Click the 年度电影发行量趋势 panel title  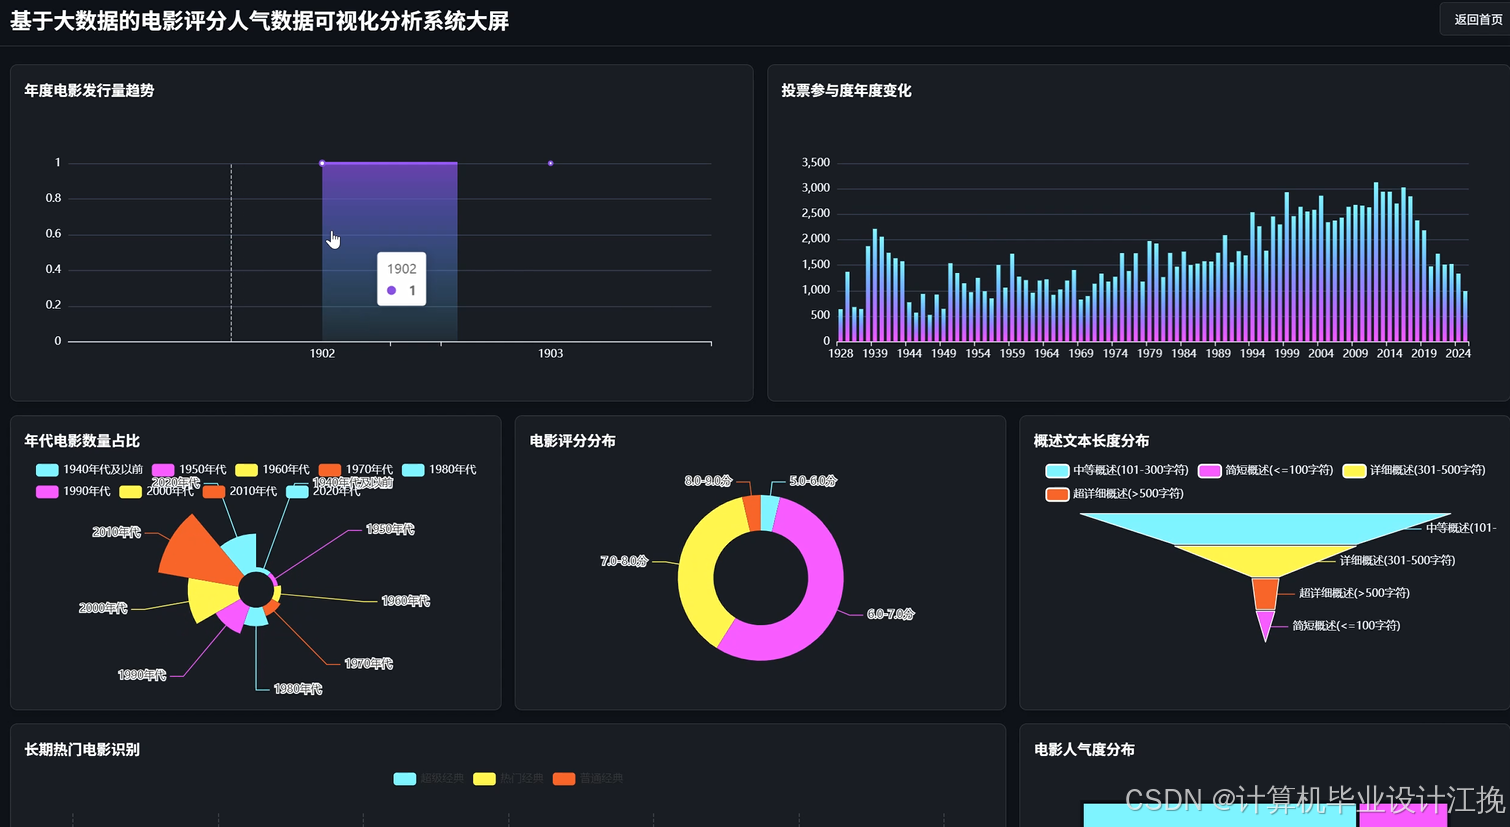89,90
